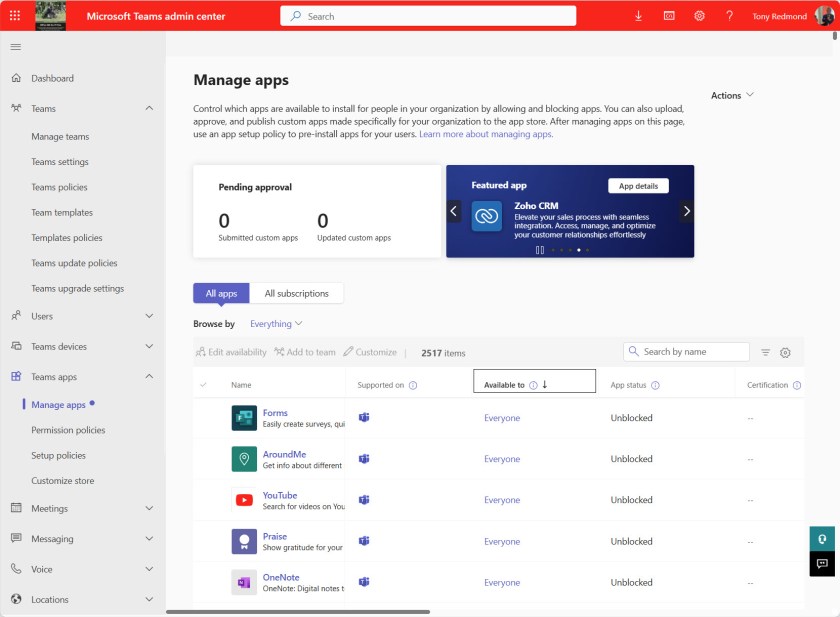Viewport: 840px width, 617px height.
Task: Expand the Voice navigation section
Action: [149, 569]
